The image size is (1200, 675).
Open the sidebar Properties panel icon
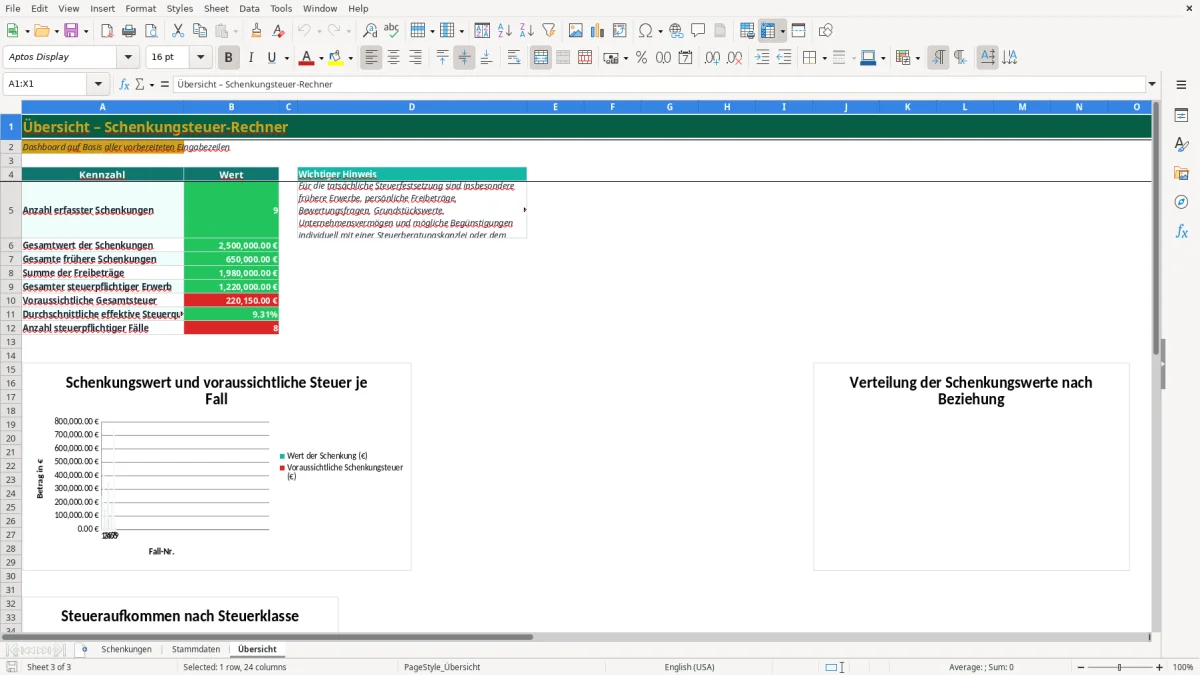(x=1181, y=116)
